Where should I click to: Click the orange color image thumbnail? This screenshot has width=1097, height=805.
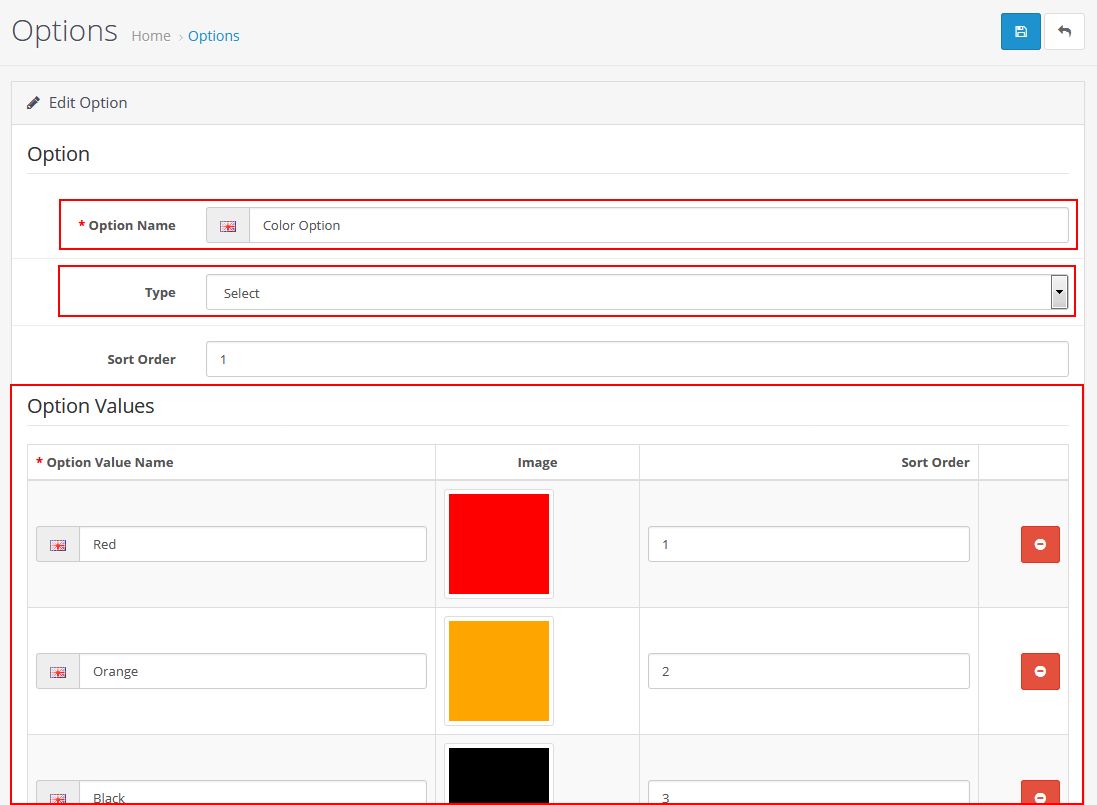point(499,671)
